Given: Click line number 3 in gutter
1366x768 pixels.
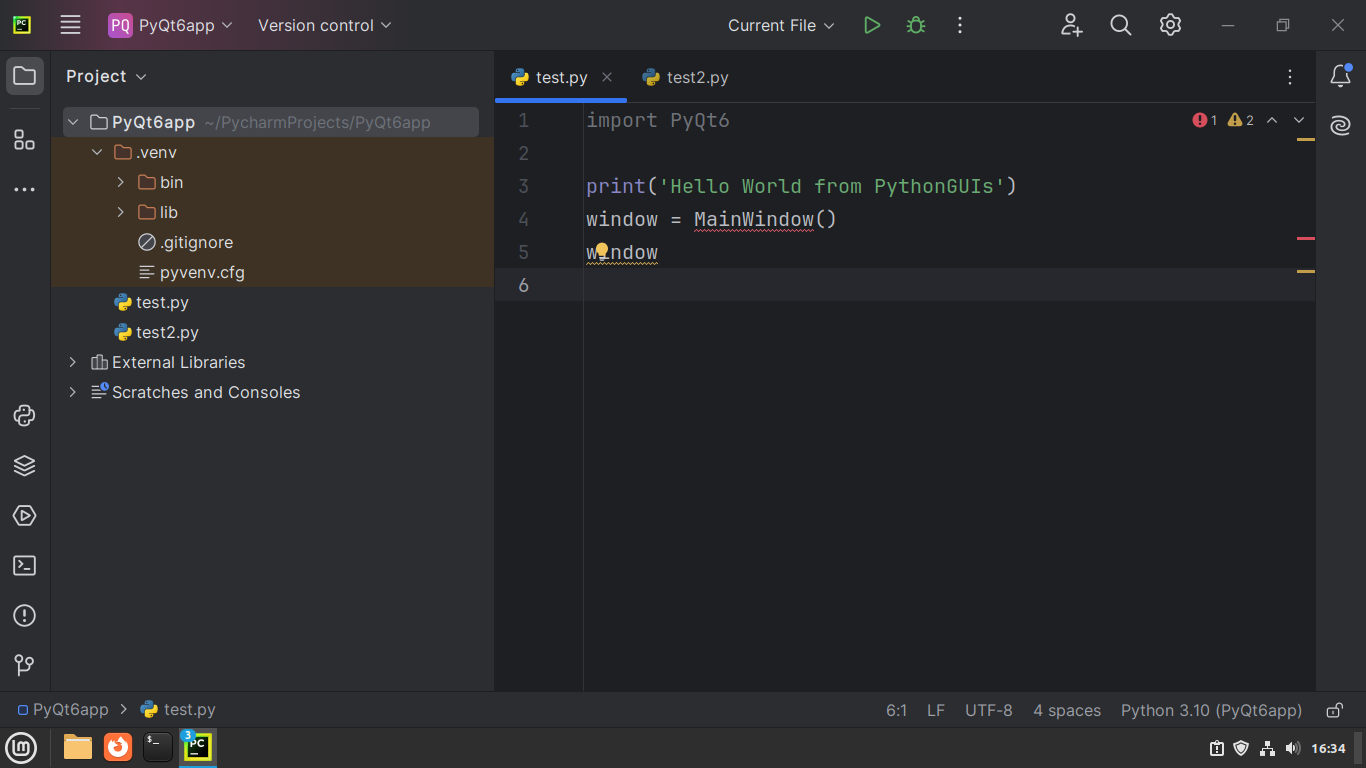Looking at the screenshot, I should (524, 186).
